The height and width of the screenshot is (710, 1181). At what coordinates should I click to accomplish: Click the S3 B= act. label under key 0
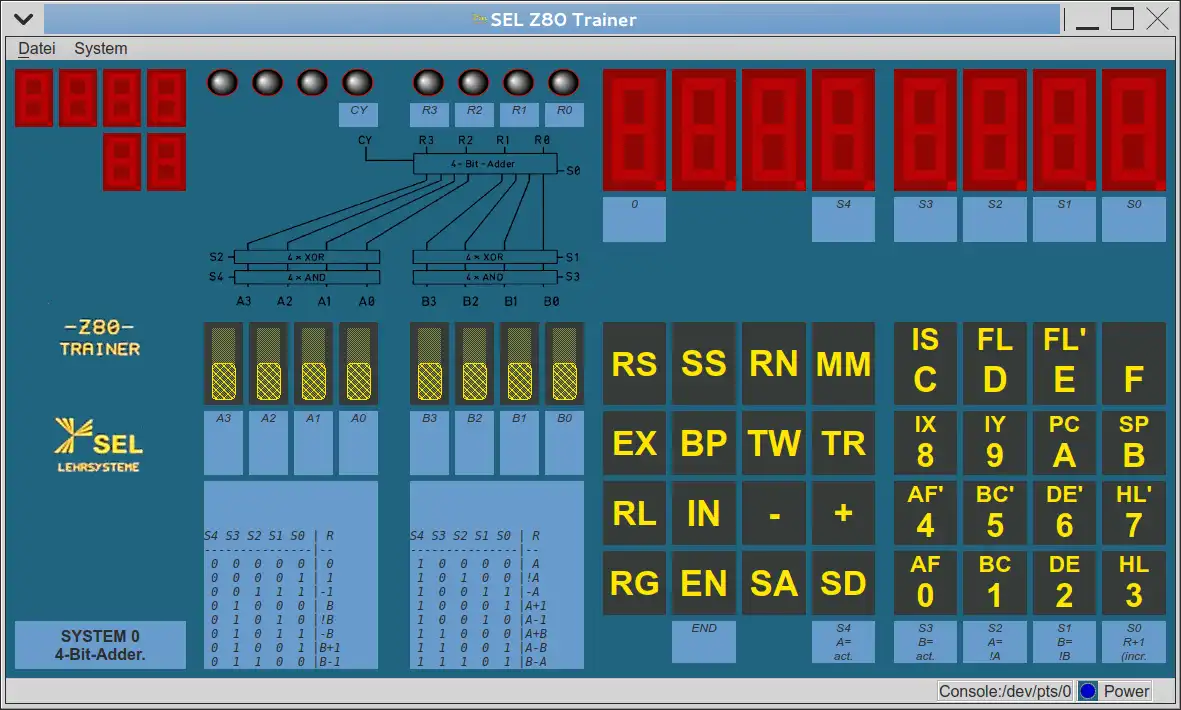(x=925, y=641)
